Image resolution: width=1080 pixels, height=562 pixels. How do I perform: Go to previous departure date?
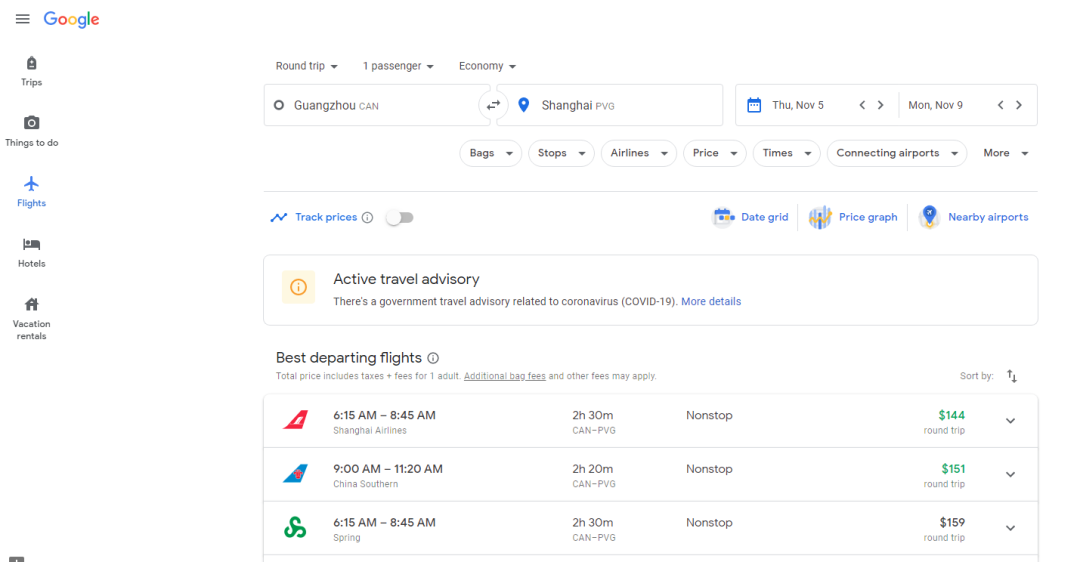(x=862, y=105)
